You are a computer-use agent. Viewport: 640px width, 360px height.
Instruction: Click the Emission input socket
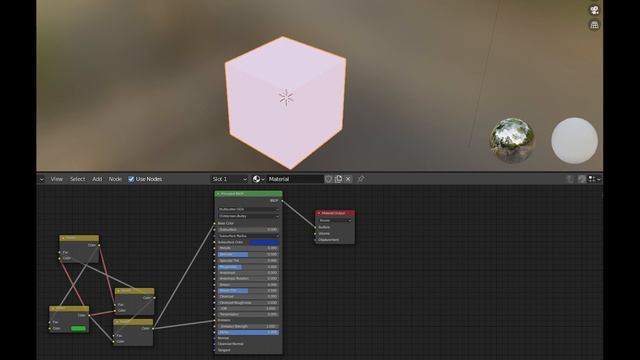point(215,320)
